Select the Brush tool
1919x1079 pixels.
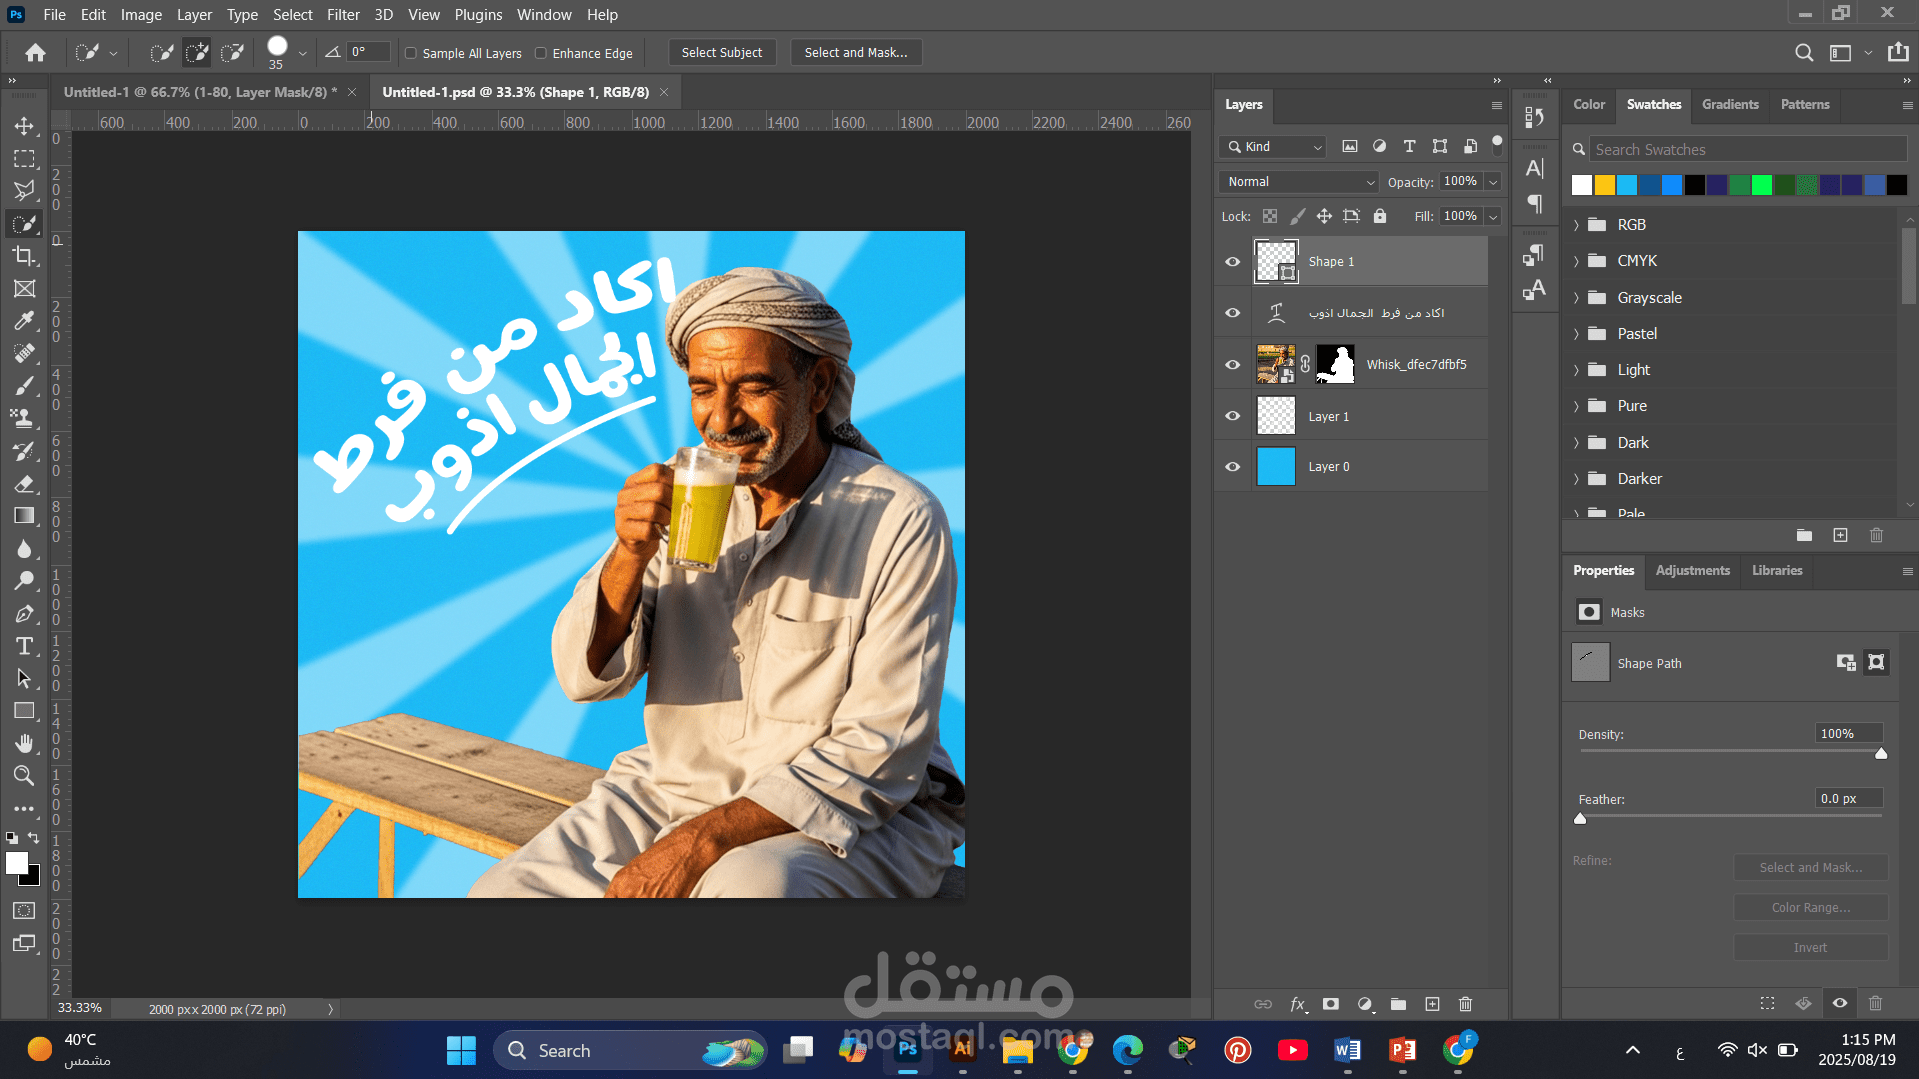24,386
